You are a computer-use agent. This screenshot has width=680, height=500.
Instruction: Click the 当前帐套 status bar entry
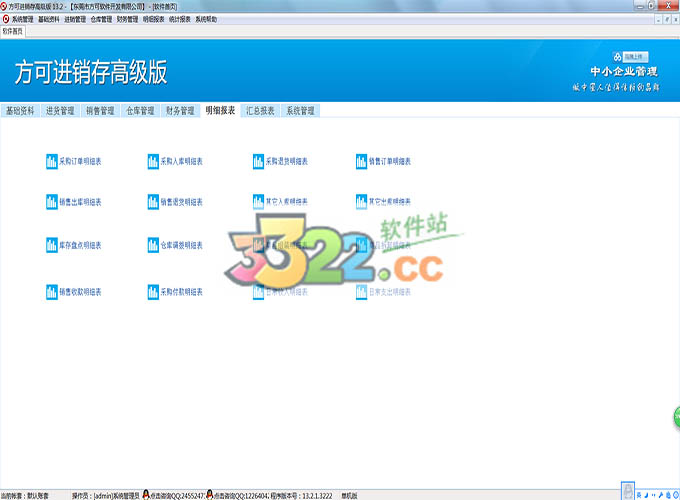tap(25, 495)
